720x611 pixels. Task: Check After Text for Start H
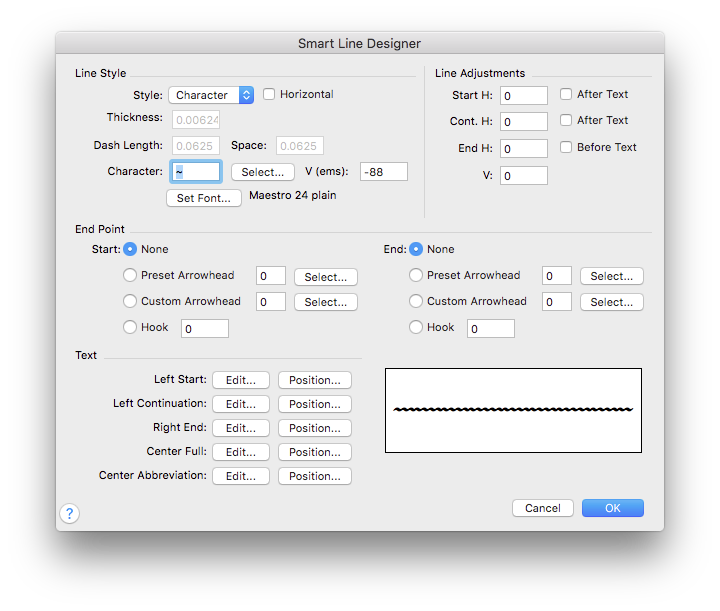coord(566,94)
